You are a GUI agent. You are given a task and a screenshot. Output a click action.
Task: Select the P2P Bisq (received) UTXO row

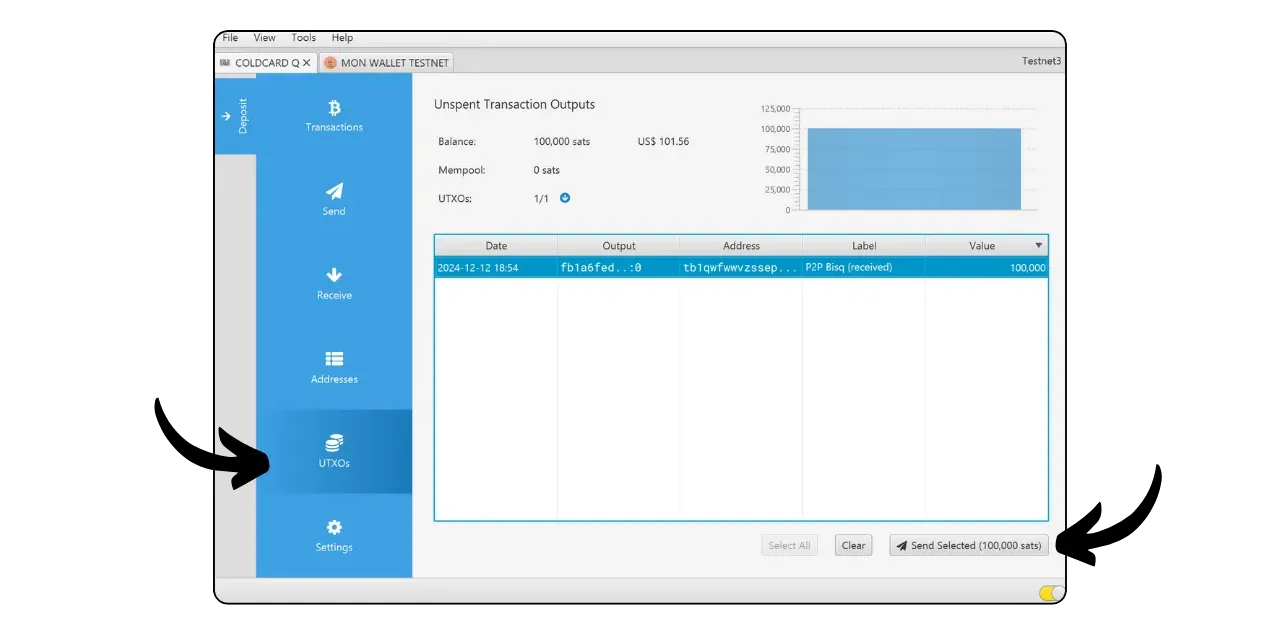point(740,268)
